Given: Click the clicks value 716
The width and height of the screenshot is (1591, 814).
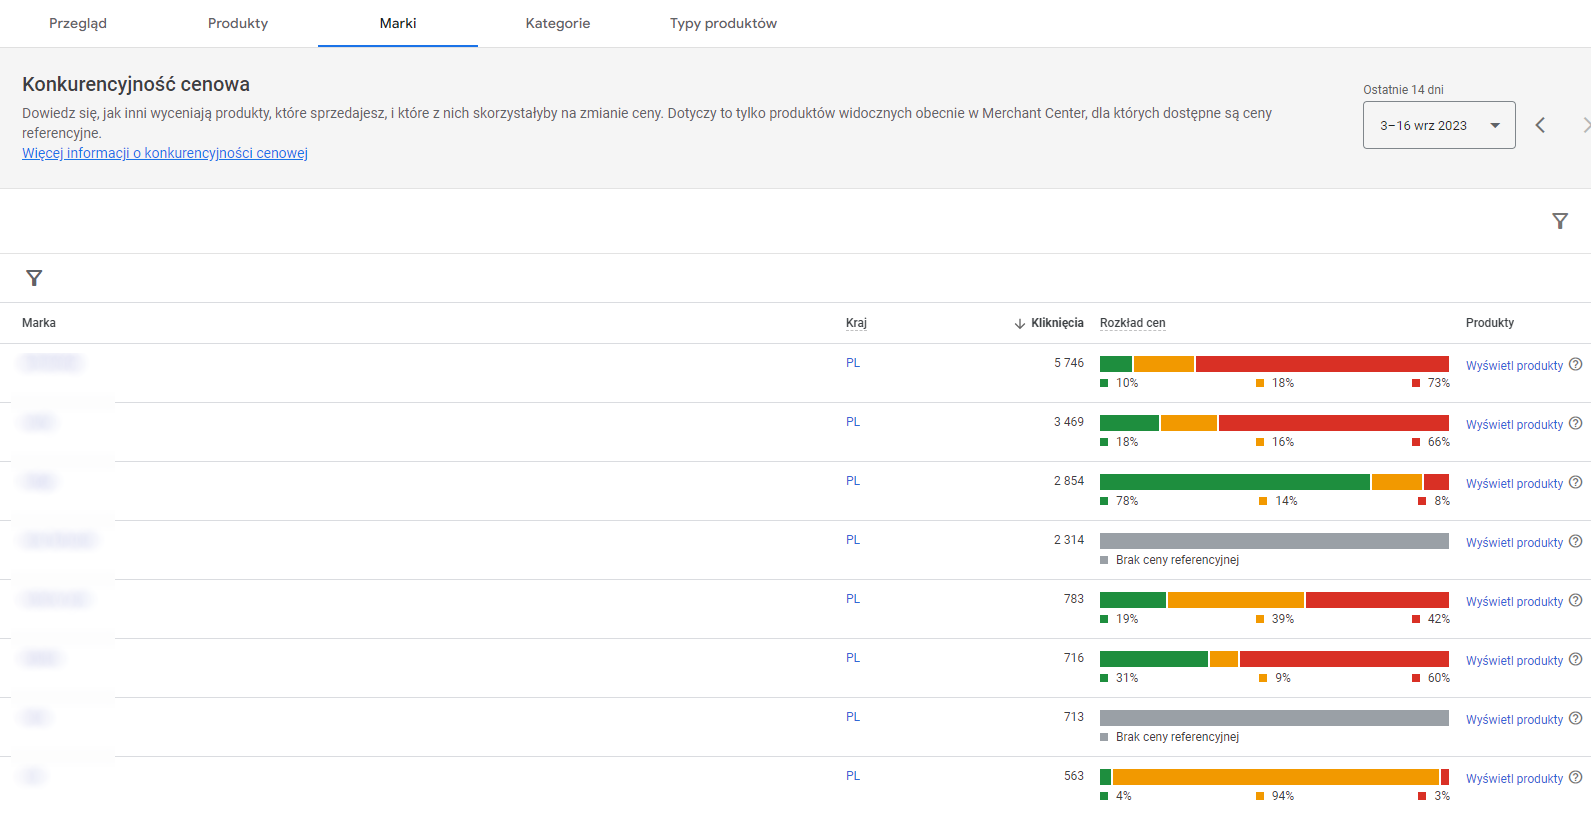Looking at the screenshot, I should coord(1074,658).
